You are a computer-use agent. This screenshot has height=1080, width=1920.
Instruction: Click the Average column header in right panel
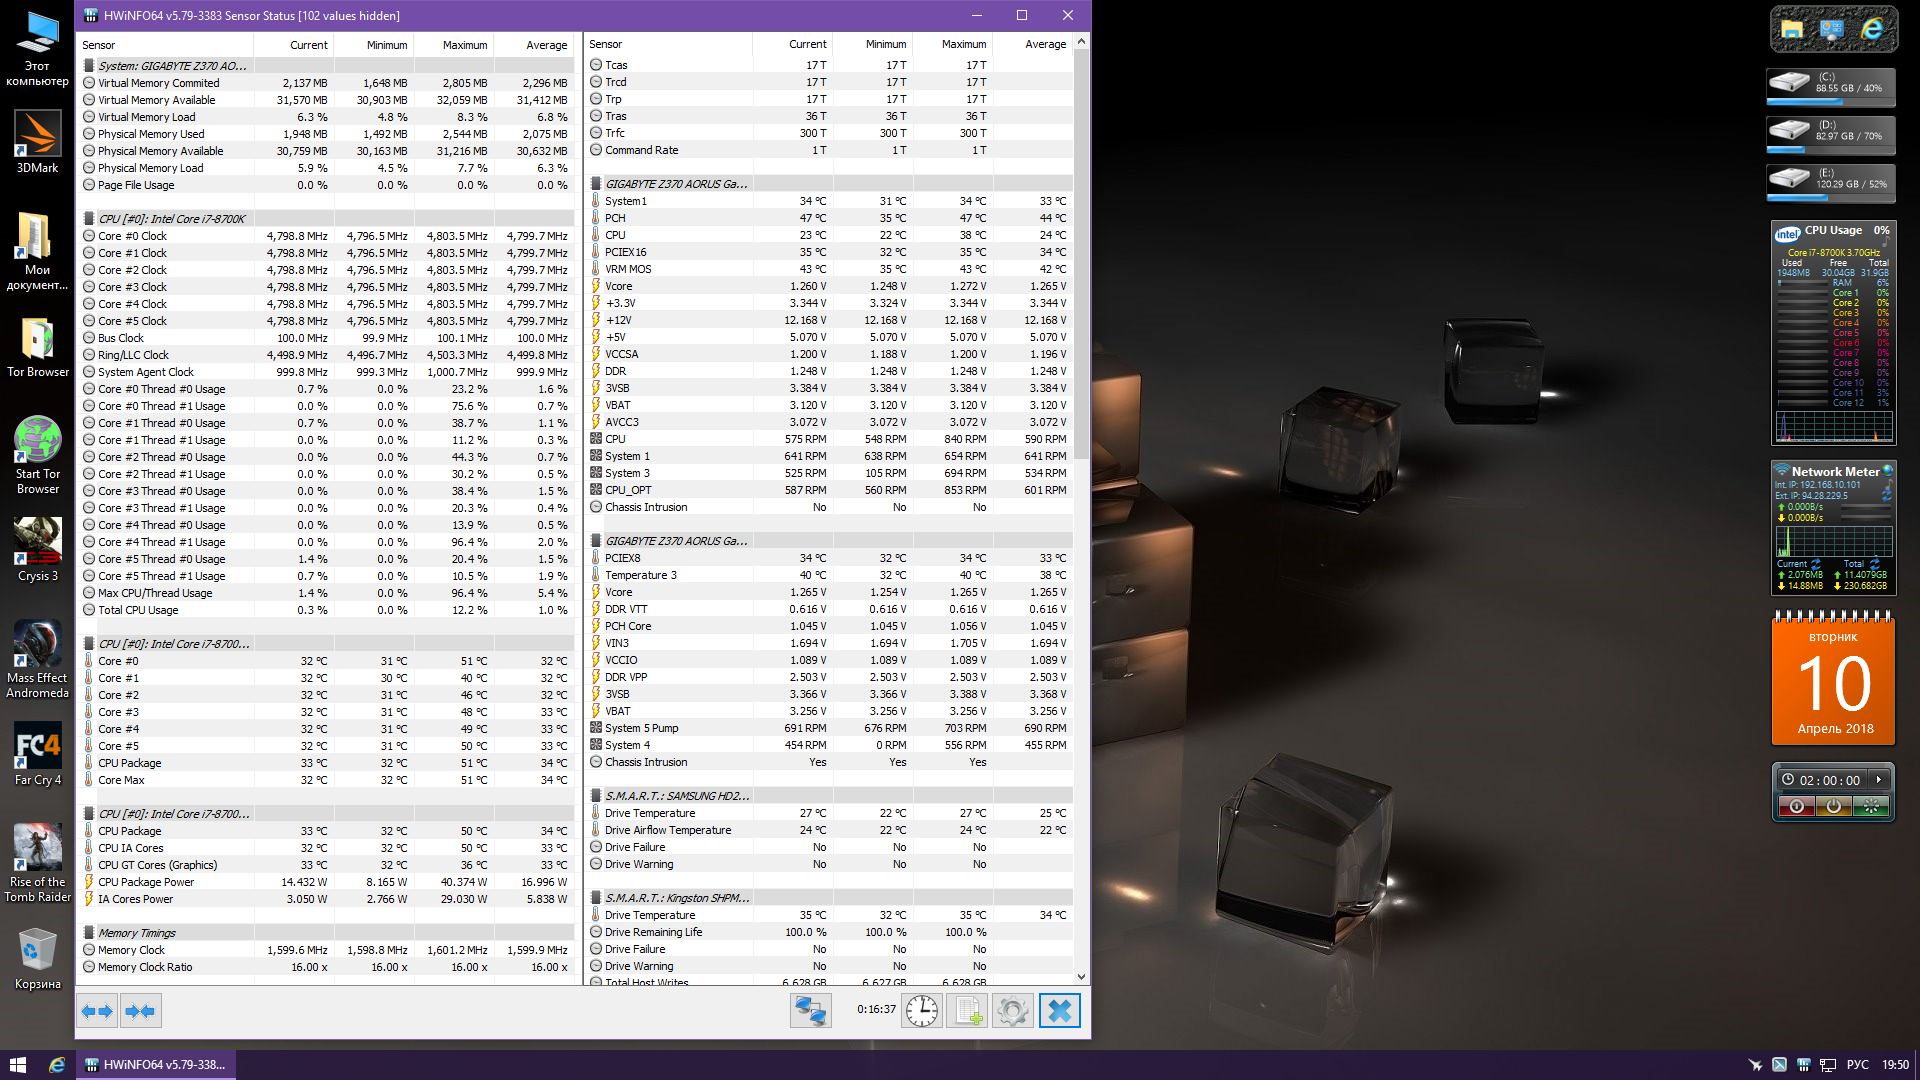pos(1044,44)
